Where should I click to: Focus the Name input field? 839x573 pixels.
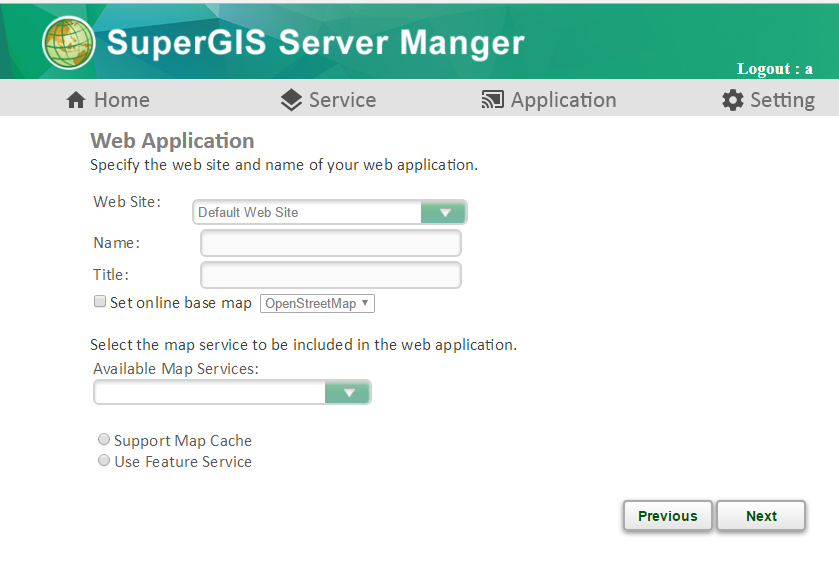331,243
